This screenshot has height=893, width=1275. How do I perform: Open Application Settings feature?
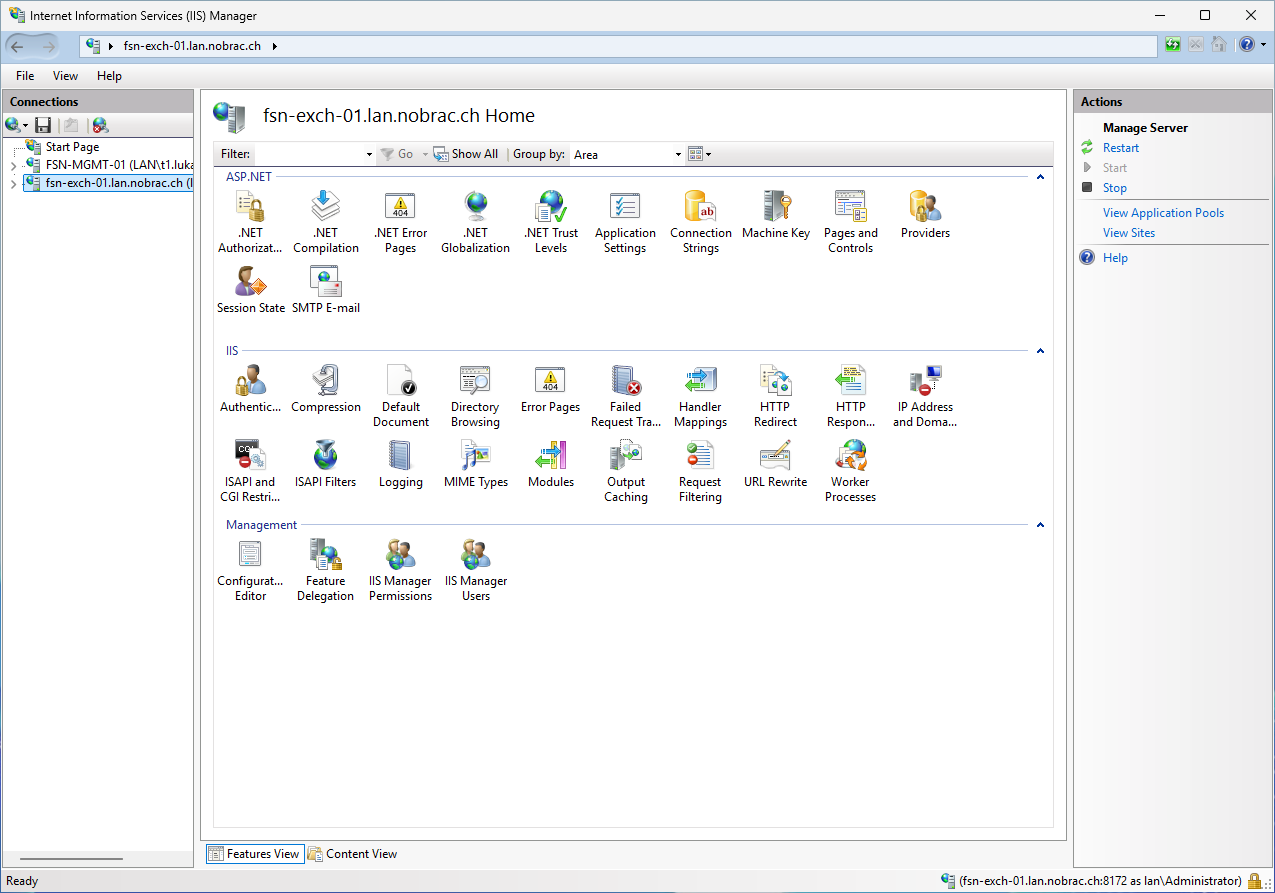[x=625, y=222]
